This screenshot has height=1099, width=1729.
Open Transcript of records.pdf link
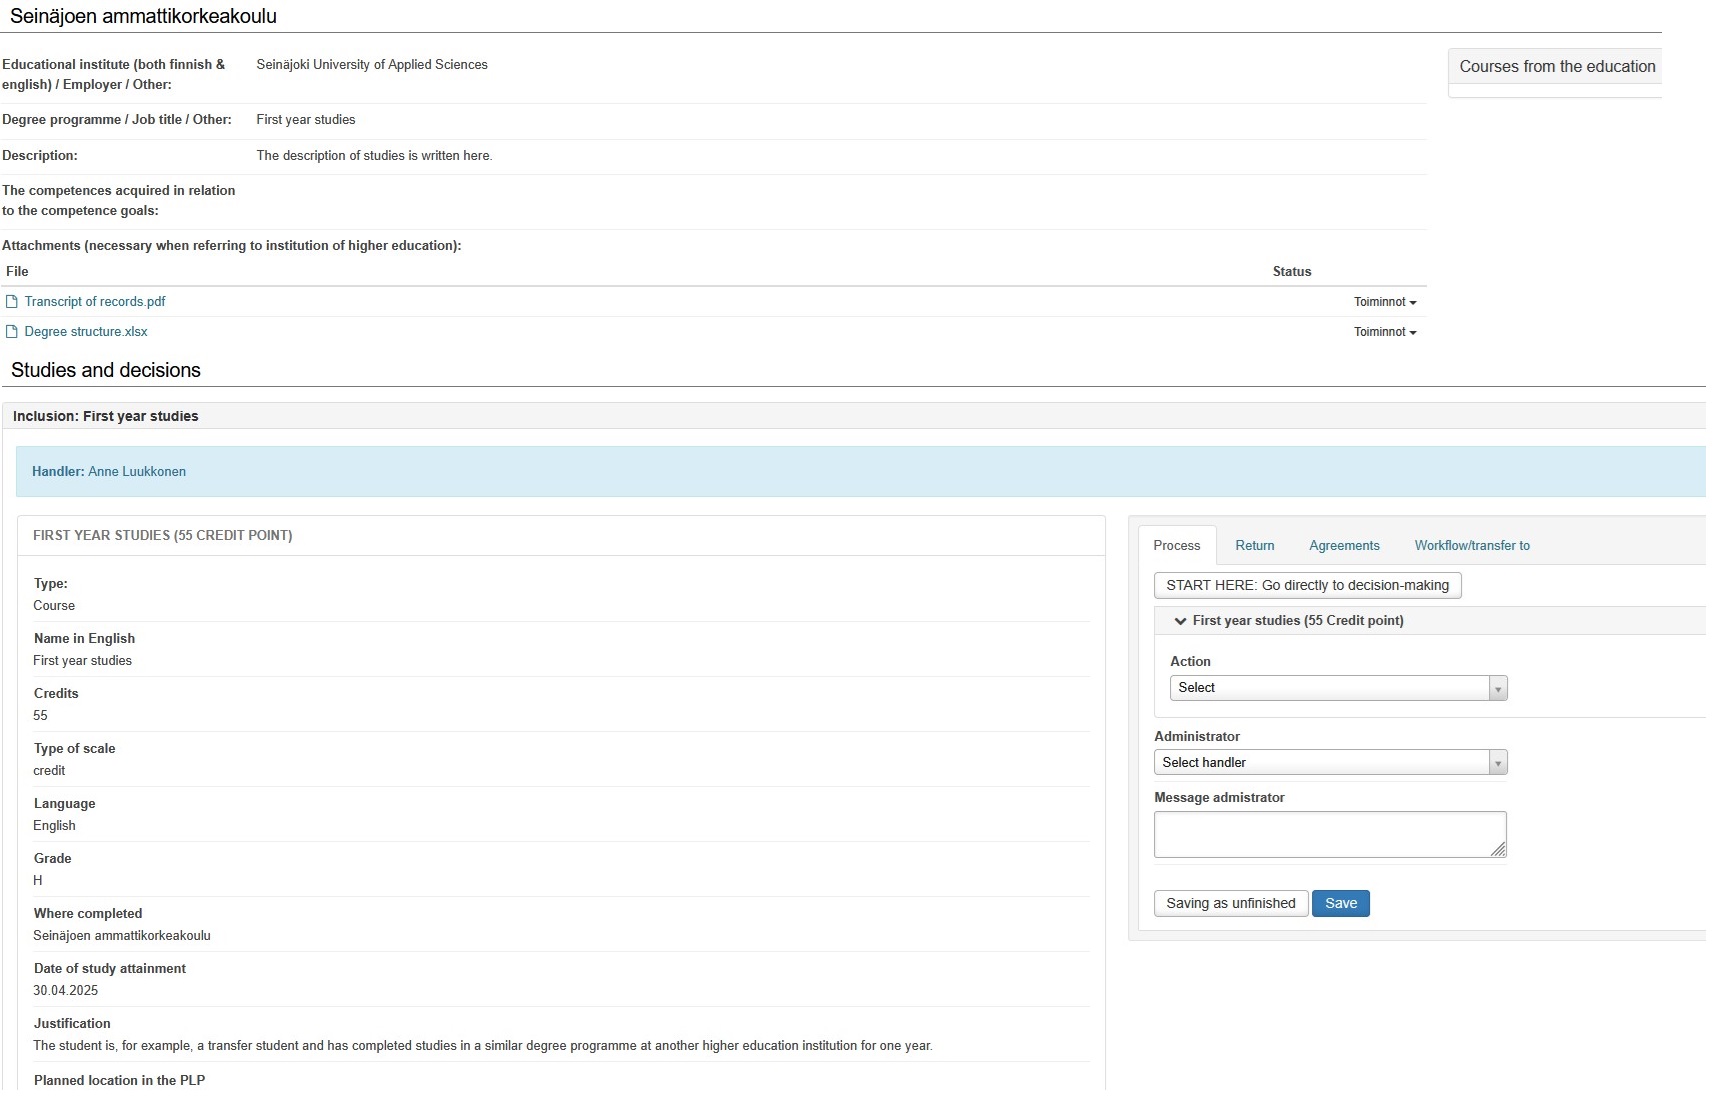tap(95, 302)
